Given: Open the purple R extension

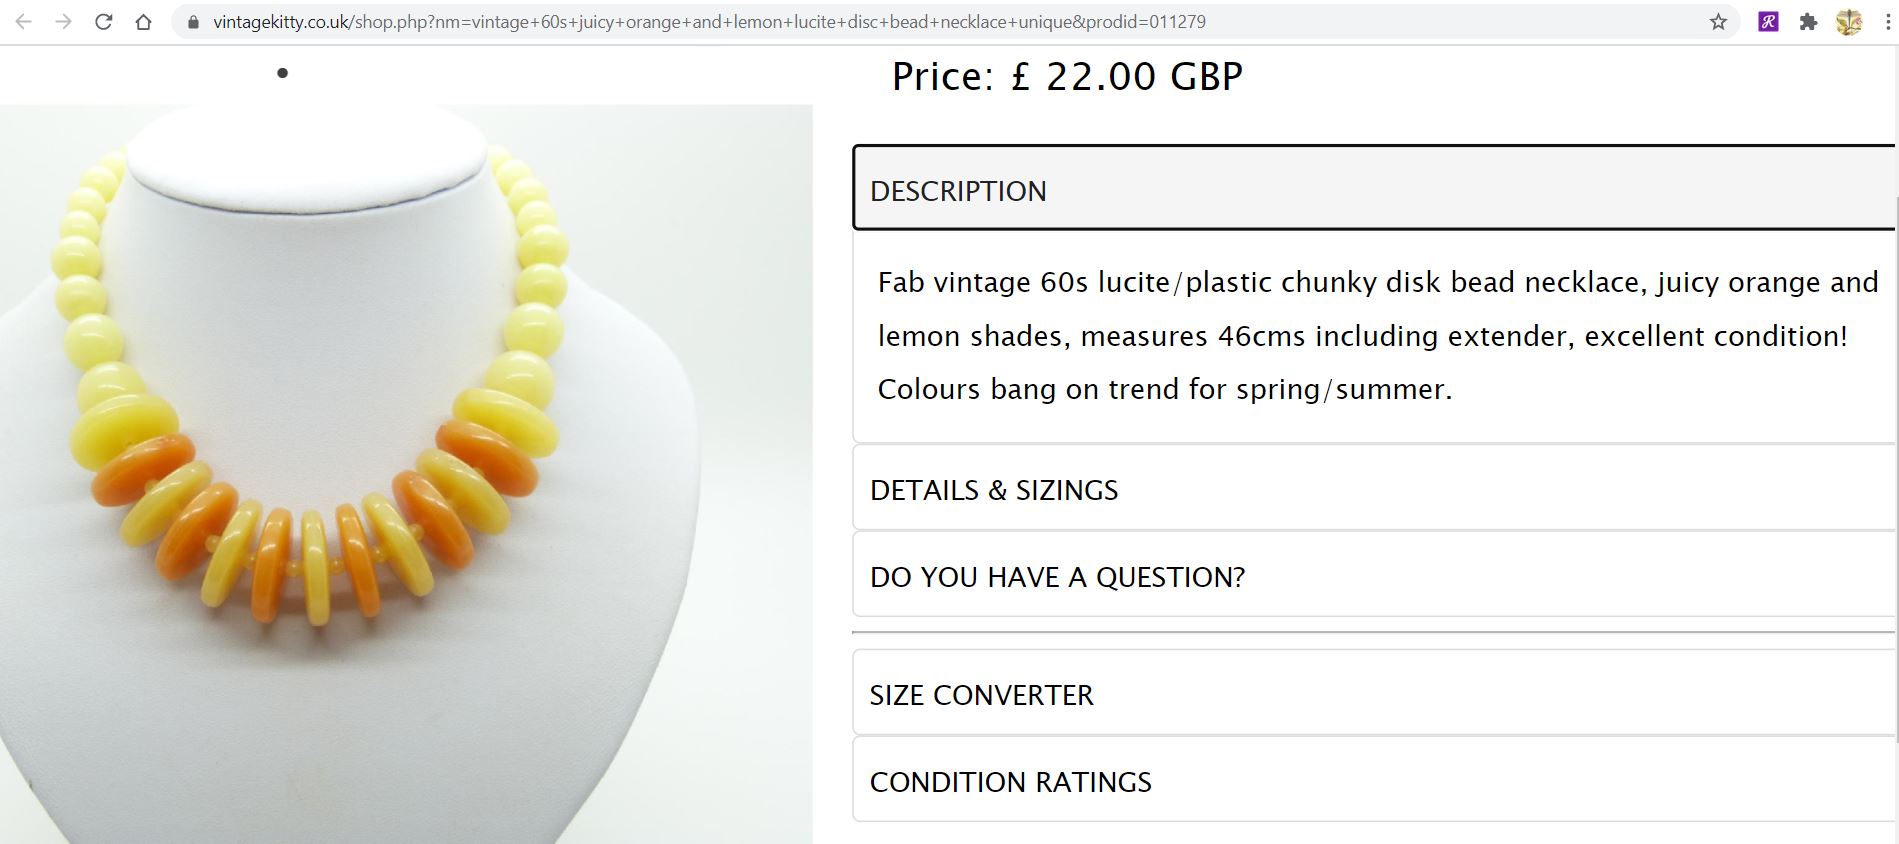Looking at the screenshot, I should pos(1768,22).
